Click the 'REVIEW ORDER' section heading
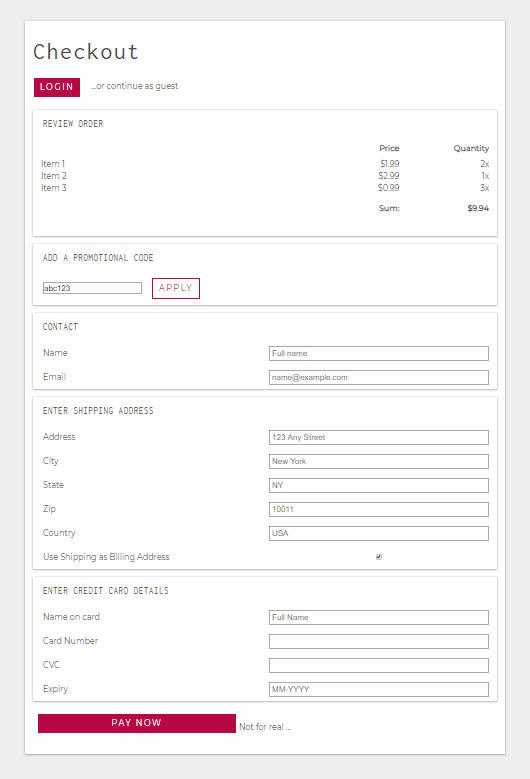Viewport: 530px width, 779px height. [x=73, y=124]
